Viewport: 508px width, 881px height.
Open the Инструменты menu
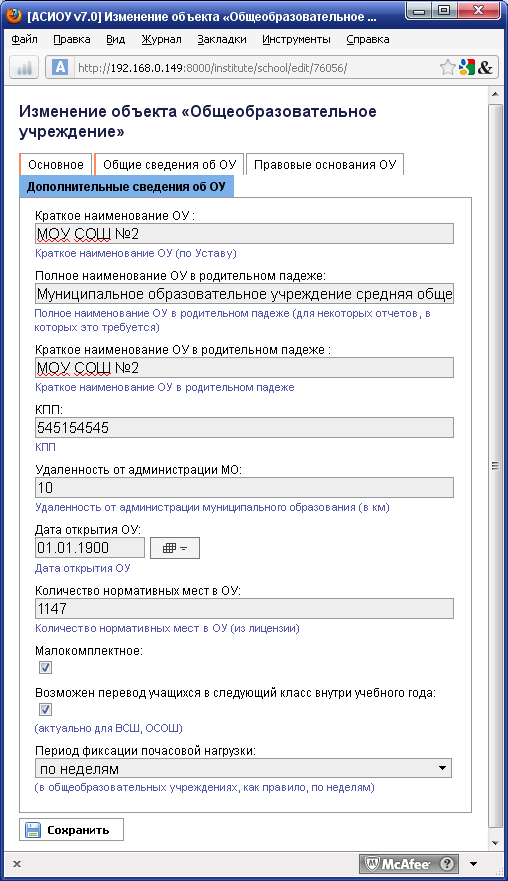296,39
